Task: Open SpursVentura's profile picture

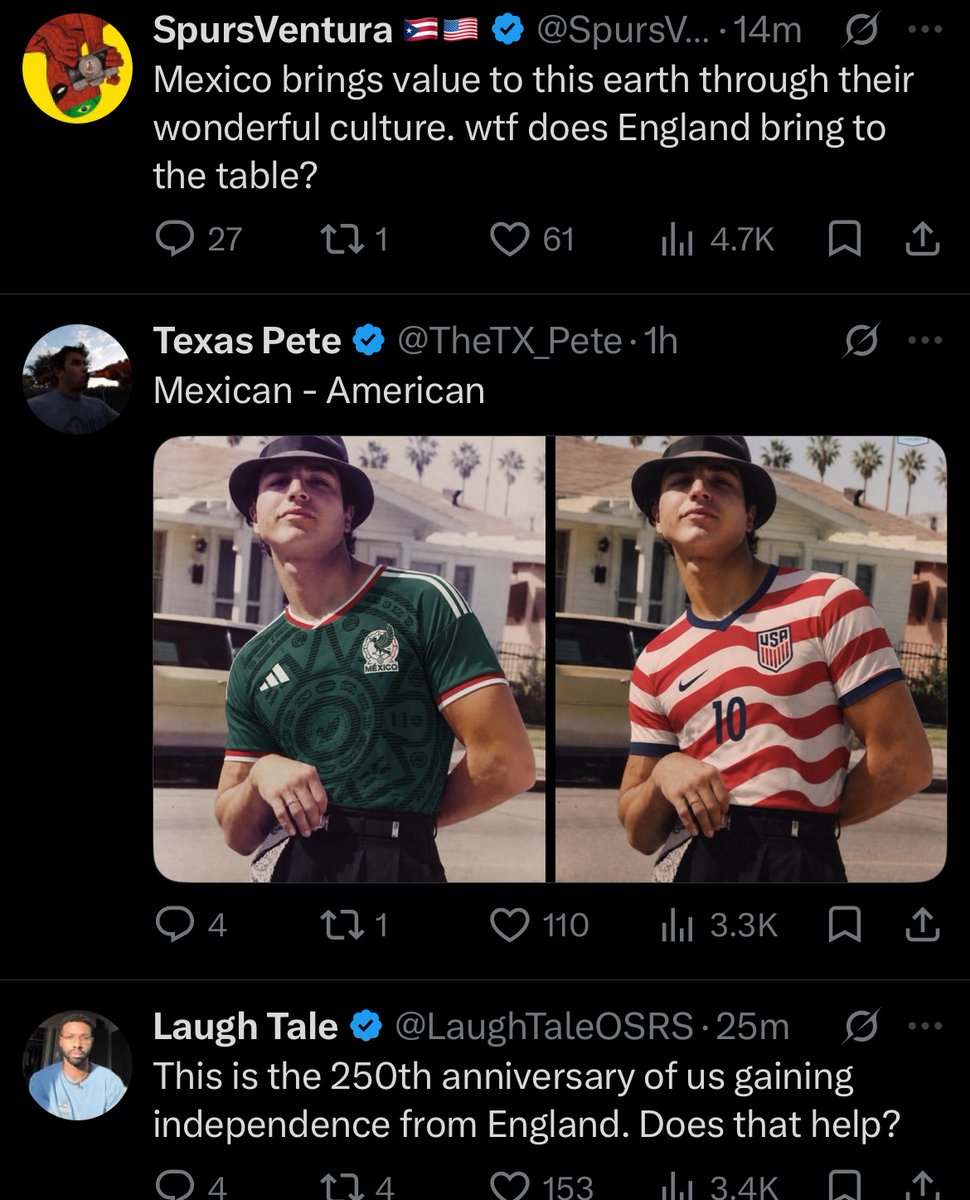Action: pyautogui.click(x=76, y=68)
